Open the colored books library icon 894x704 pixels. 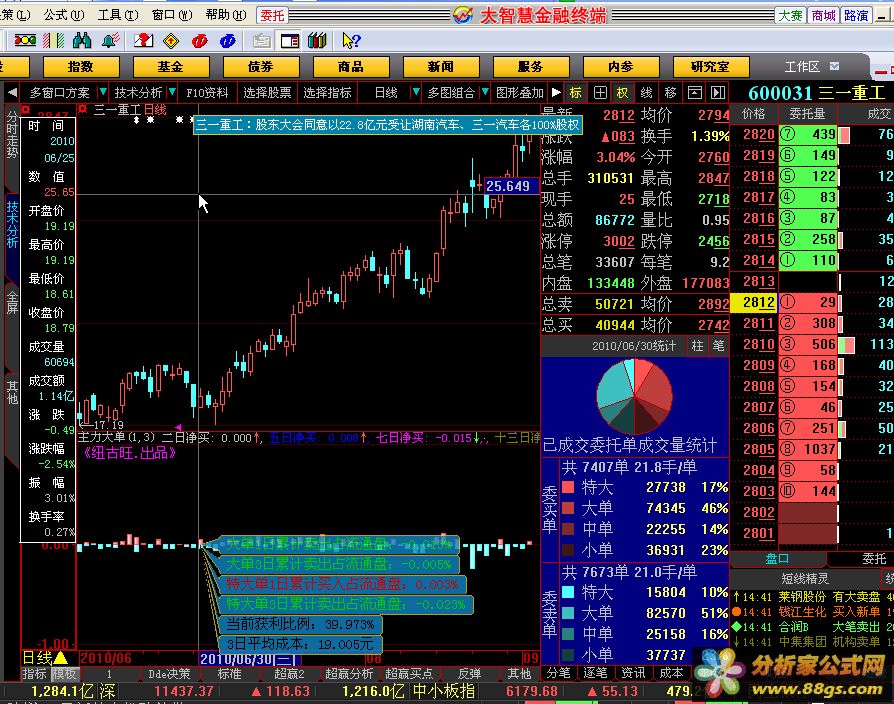point(317,40)
